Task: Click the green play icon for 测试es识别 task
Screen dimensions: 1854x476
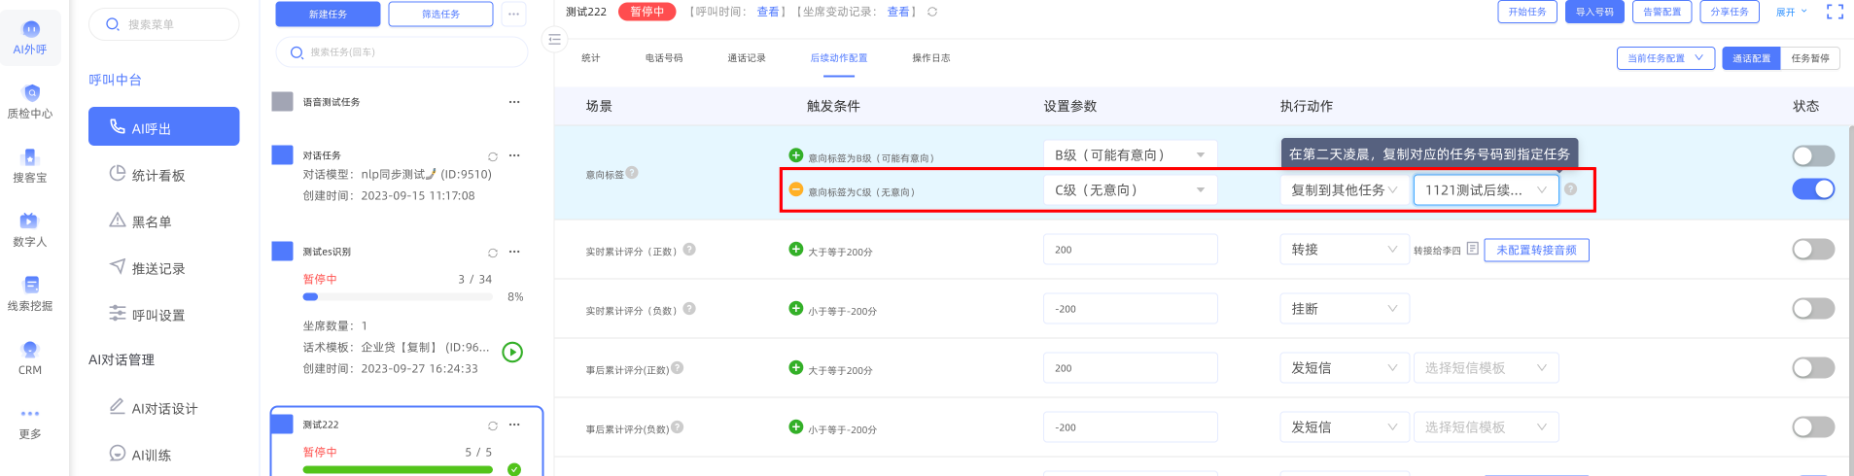Action: [512, 352]
